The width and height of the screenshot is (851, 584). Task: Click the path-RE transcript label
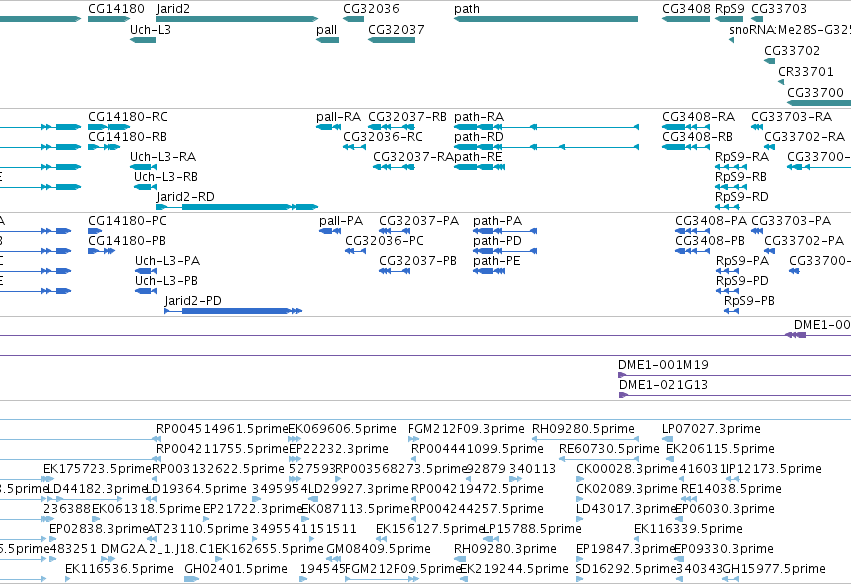tap(478, 157)
